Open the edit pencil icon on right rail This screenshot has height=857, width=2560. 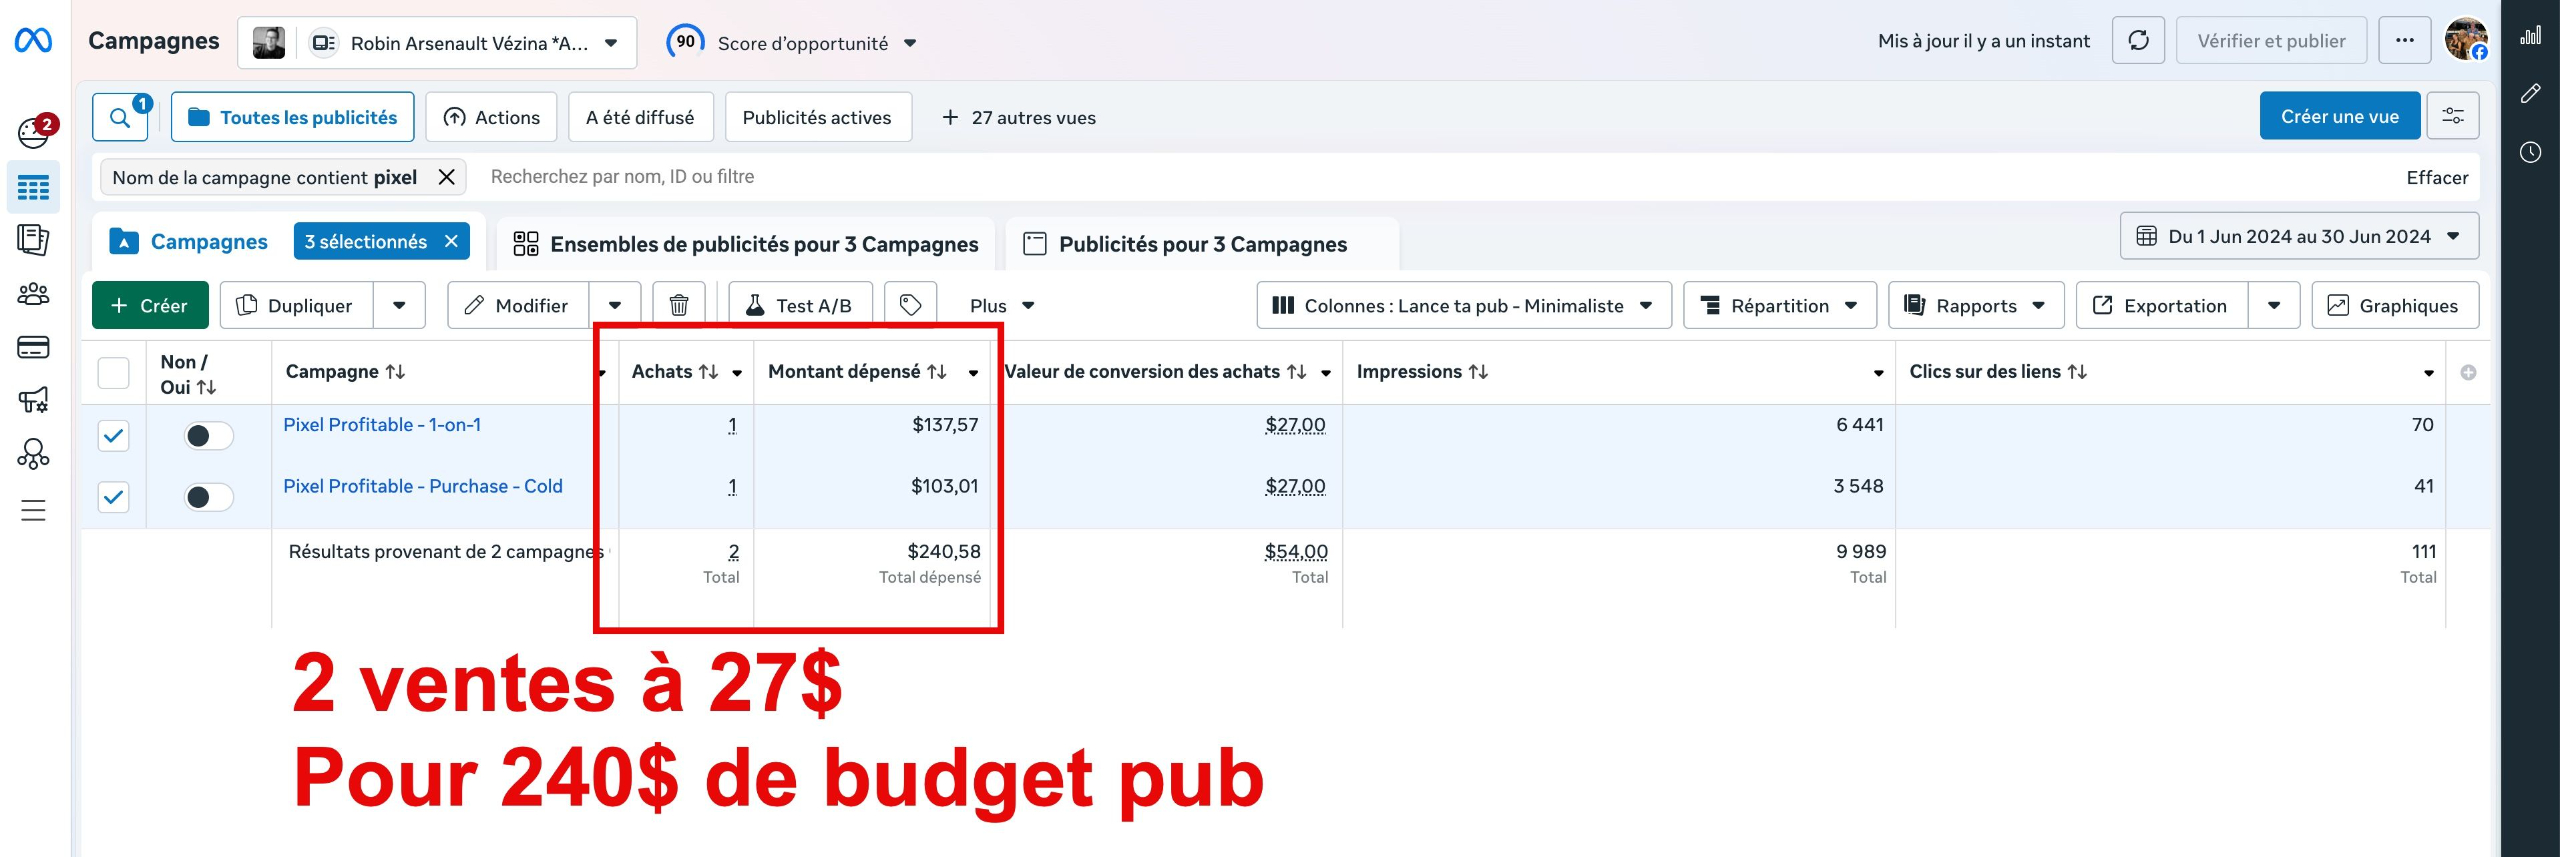(x=2530, y=94)
